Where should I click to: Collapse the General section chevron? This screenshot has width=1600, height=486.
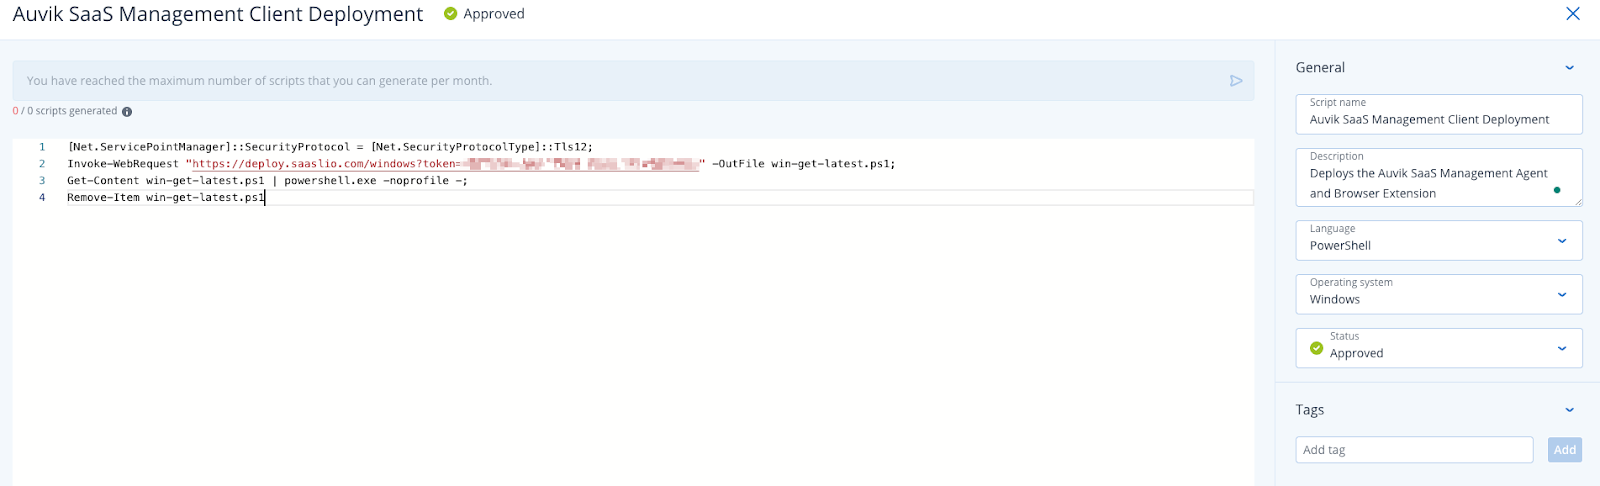pyautogui.click(x=1569, y=68)
